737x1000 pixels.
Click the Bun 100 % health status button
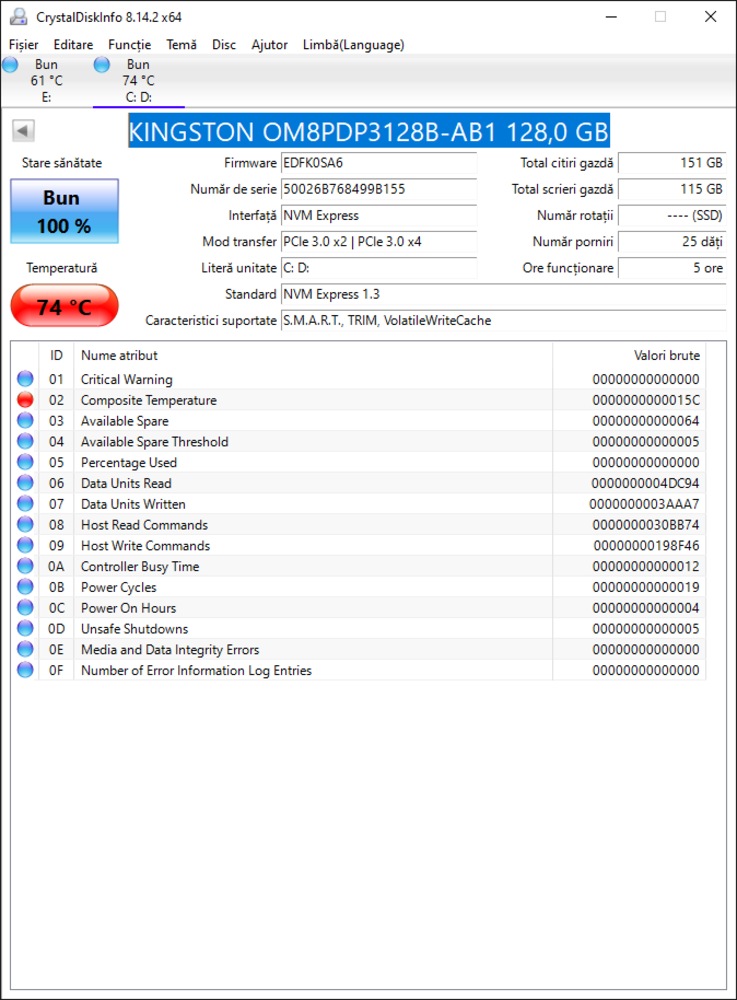click(x=64, y=211)
